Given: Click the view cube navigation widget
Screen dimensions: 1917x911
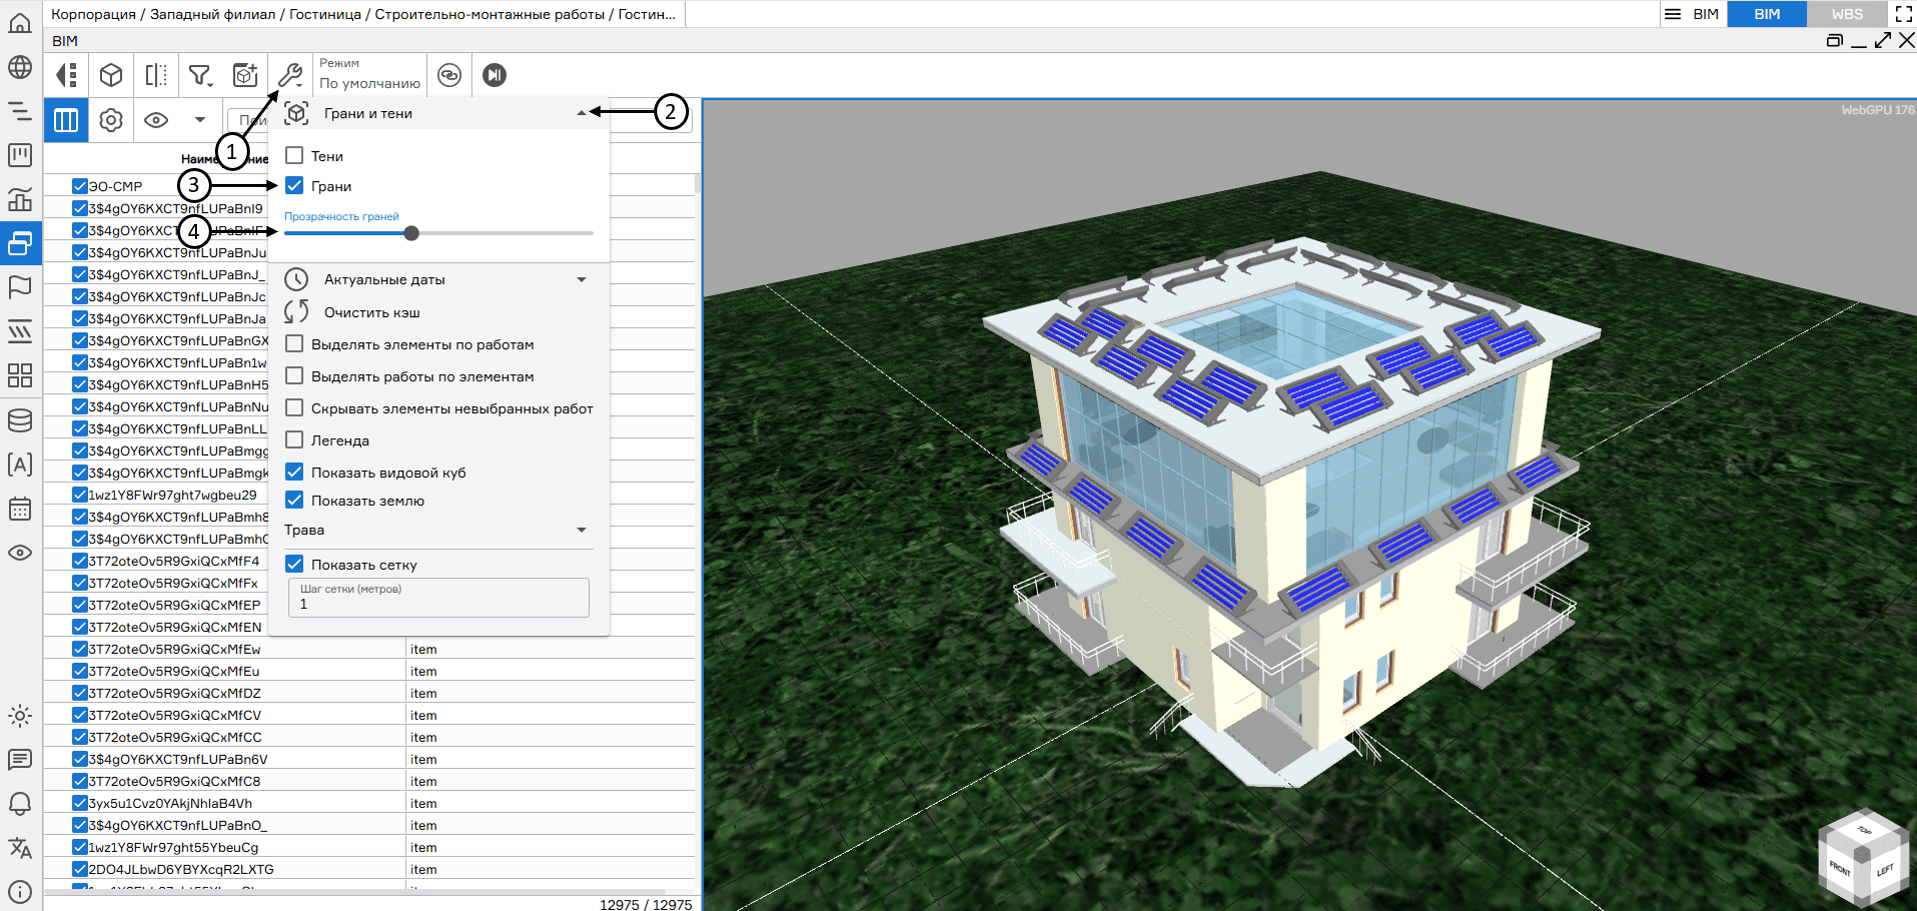Looking at the screenshot, I should point(1862,857).
